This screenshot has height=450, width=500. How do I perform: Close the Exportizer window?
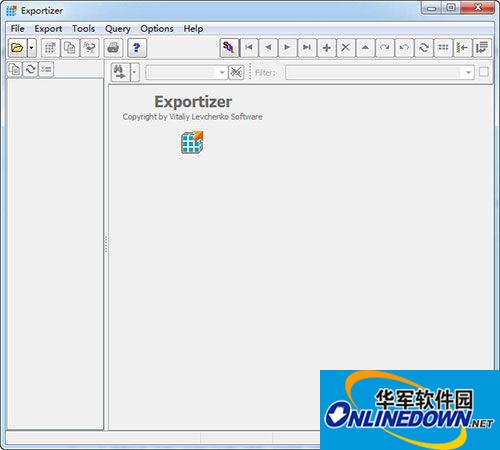(x=477, y=8)
